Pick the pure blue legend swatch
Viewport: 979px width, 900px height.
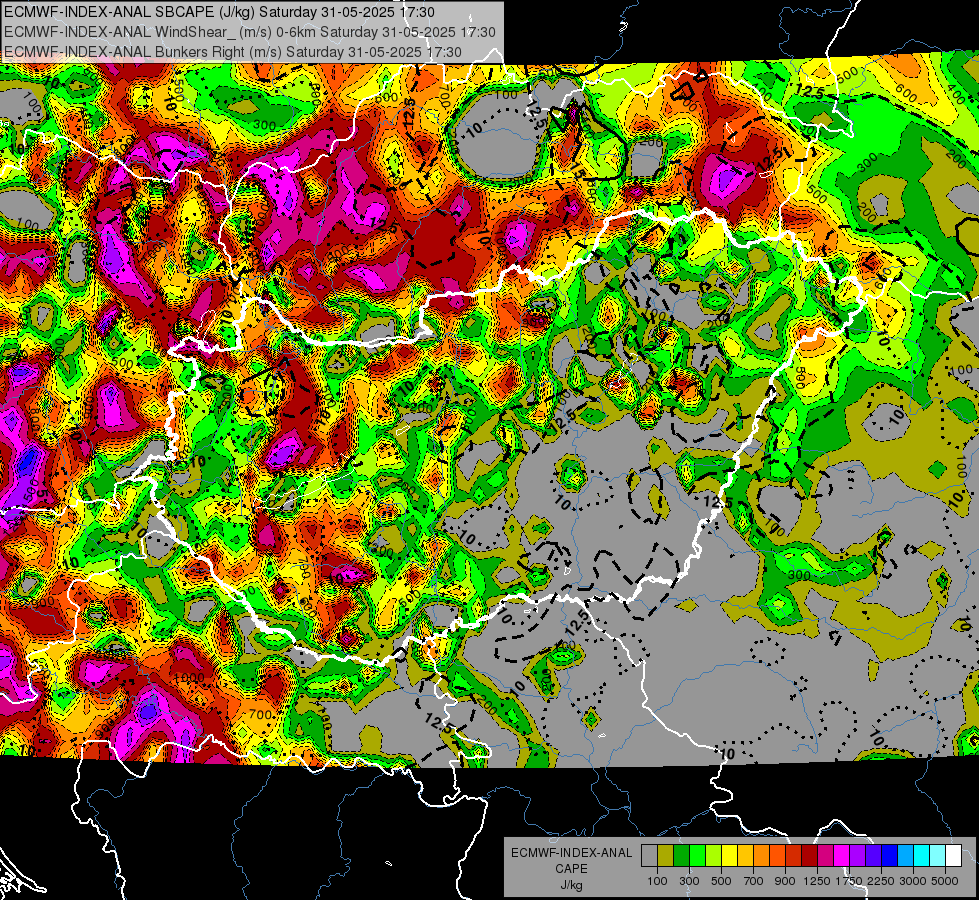pyautogui.click(x=890, y=855)
